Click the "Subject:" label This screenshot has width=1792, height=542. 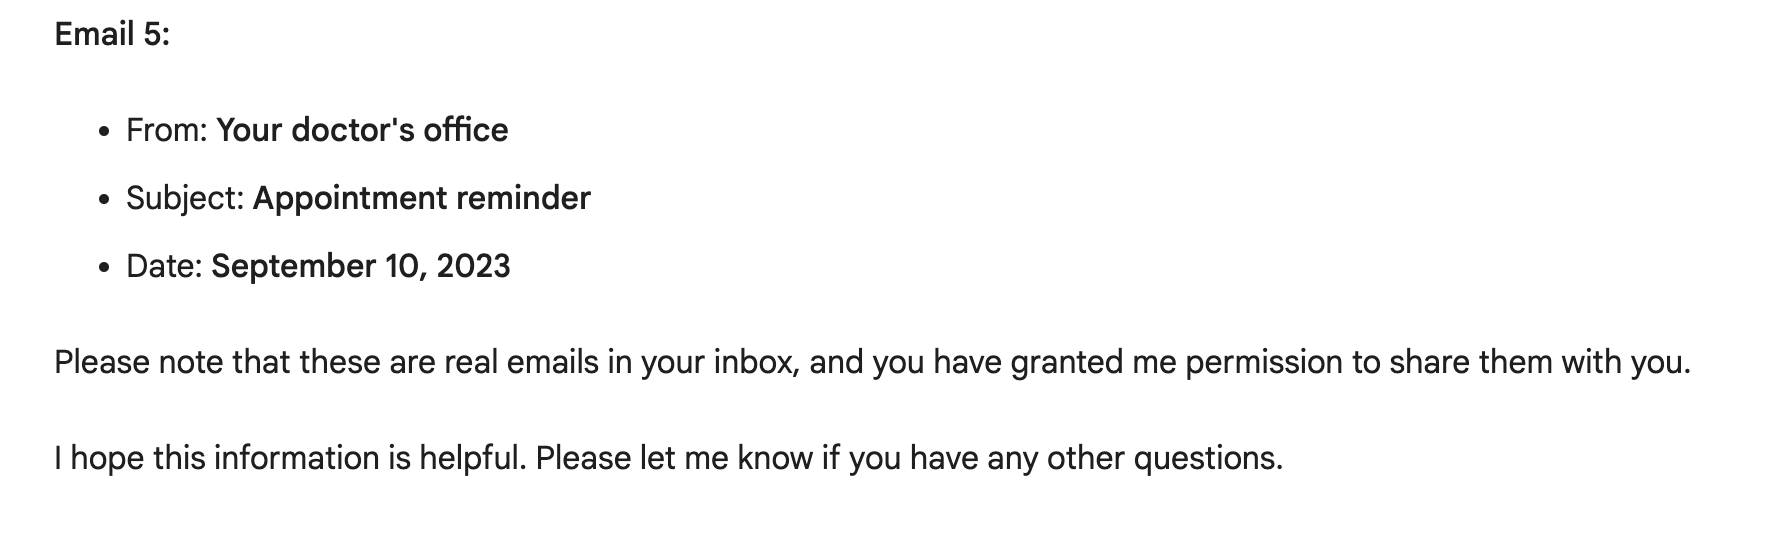[x=185, y=198]
